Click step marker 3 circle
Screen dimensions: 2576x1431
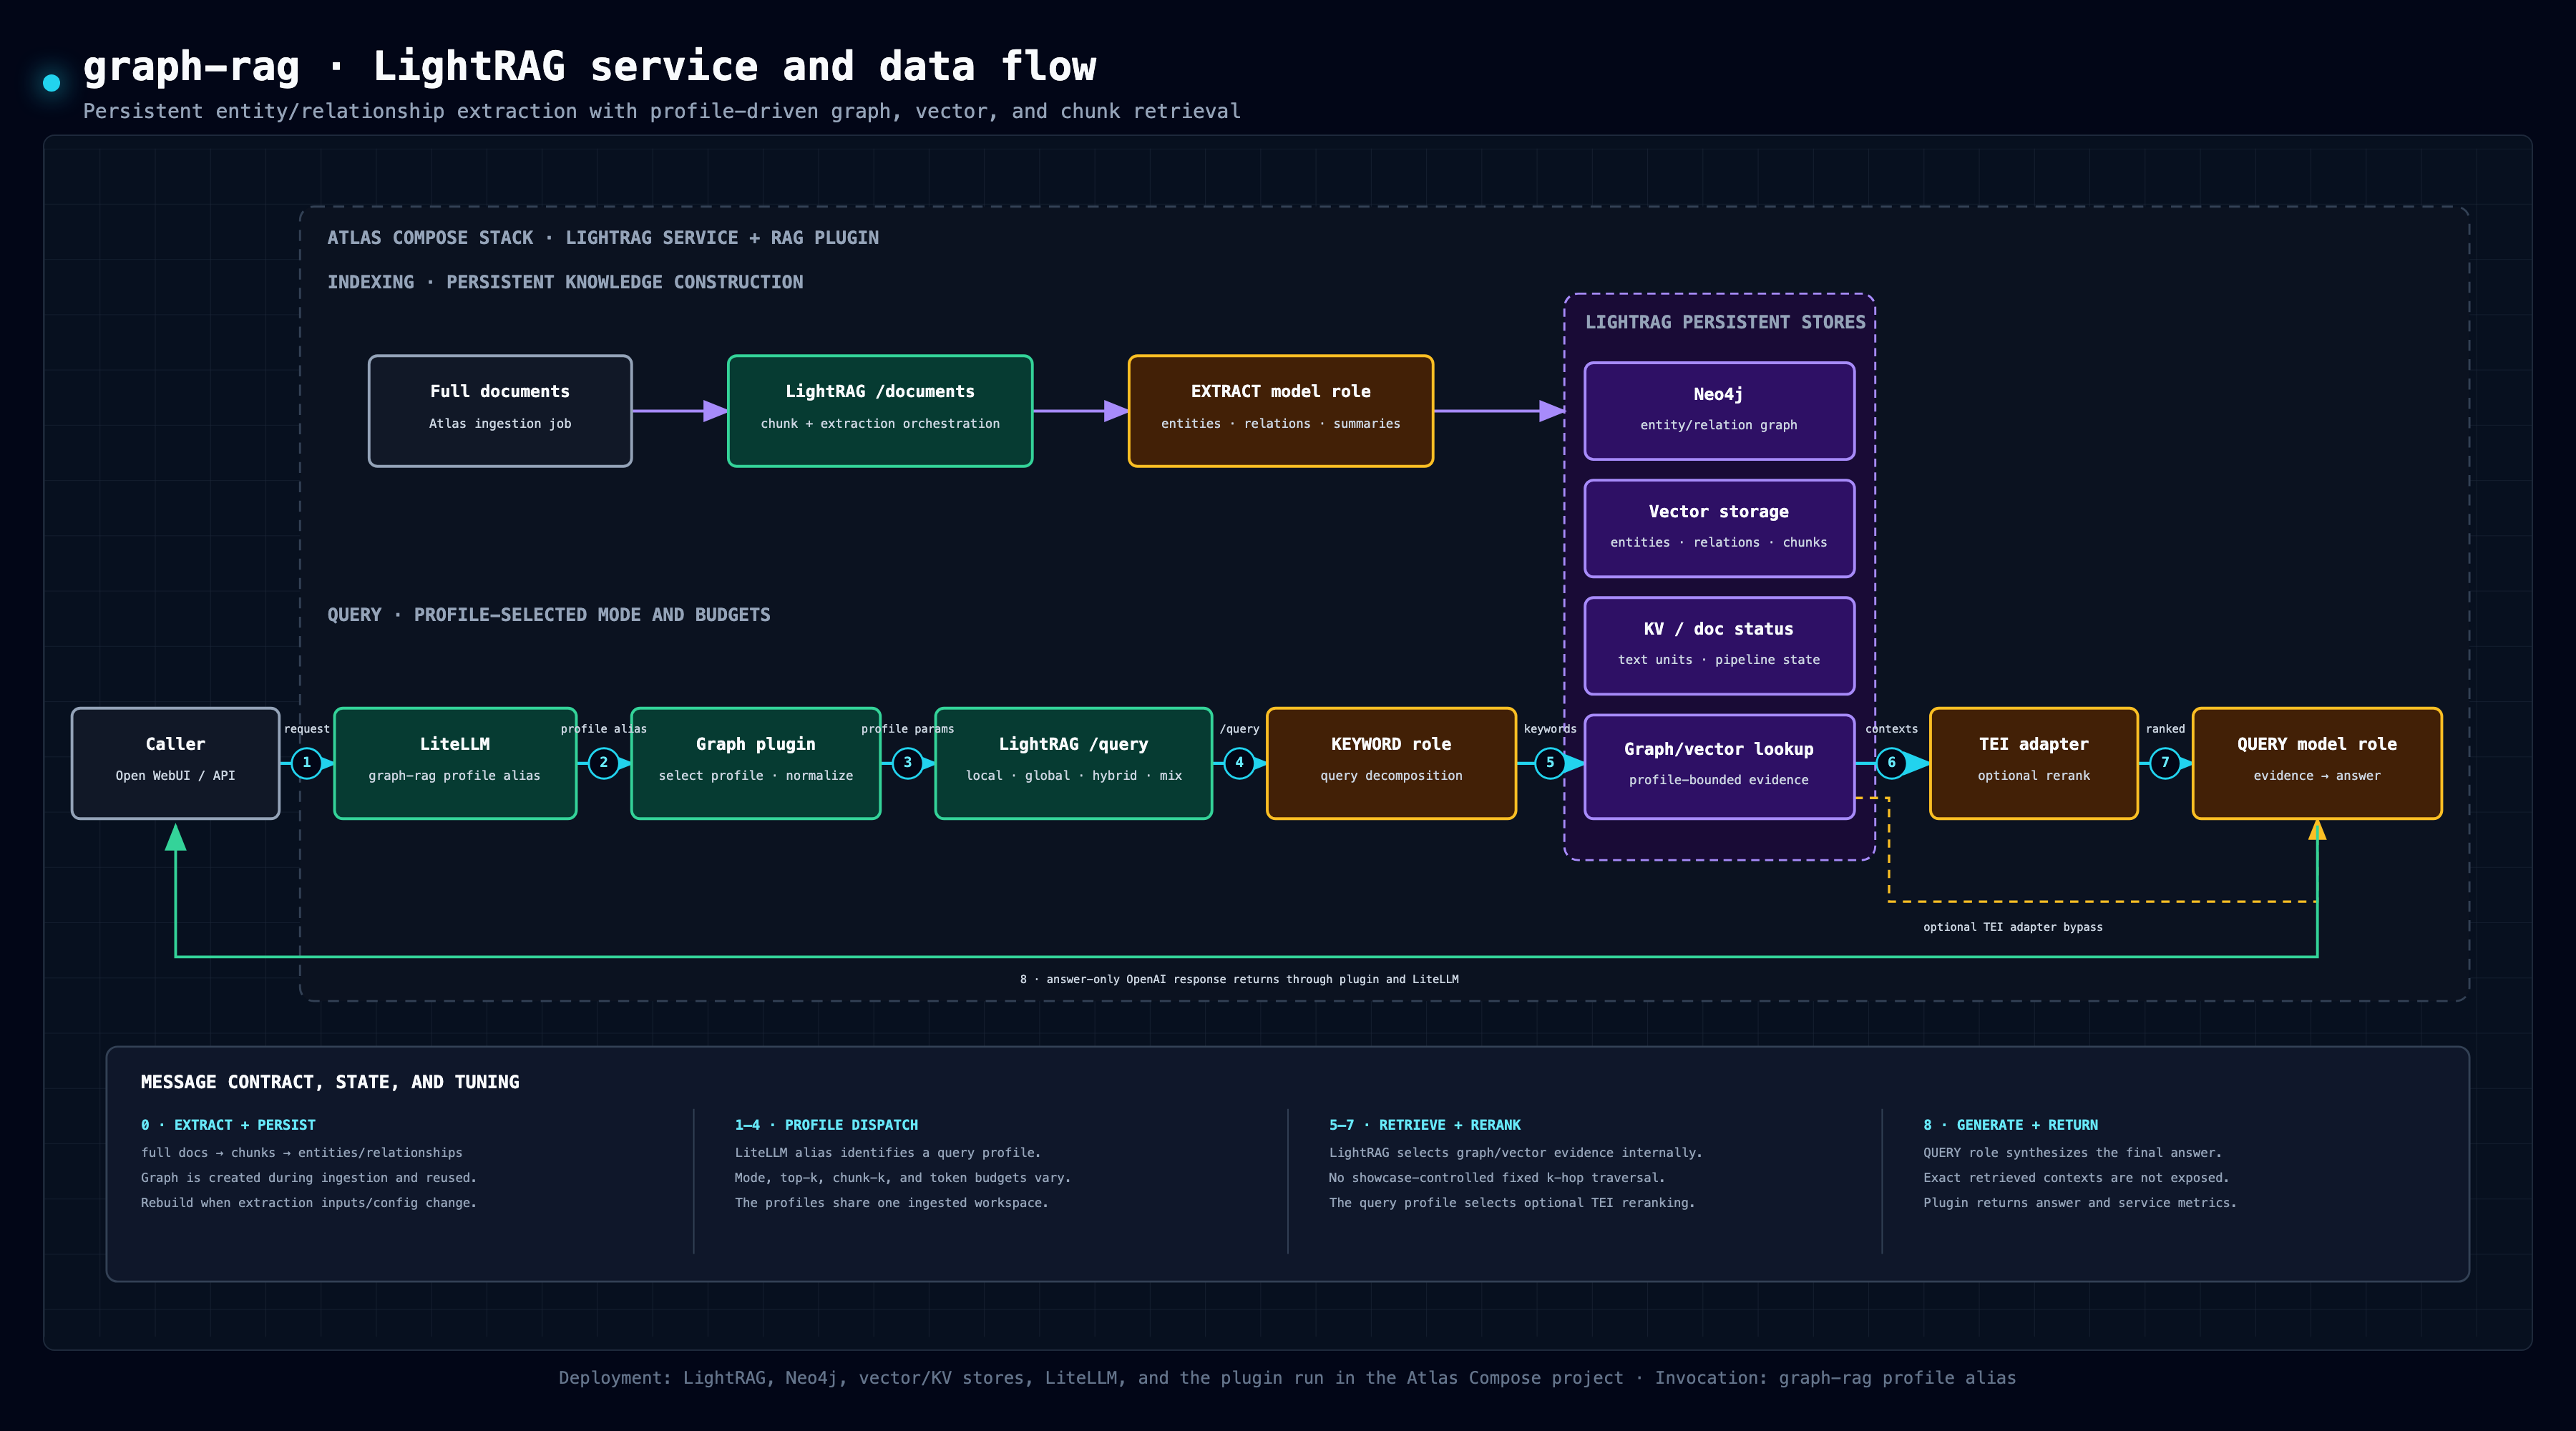coord(908,763)
